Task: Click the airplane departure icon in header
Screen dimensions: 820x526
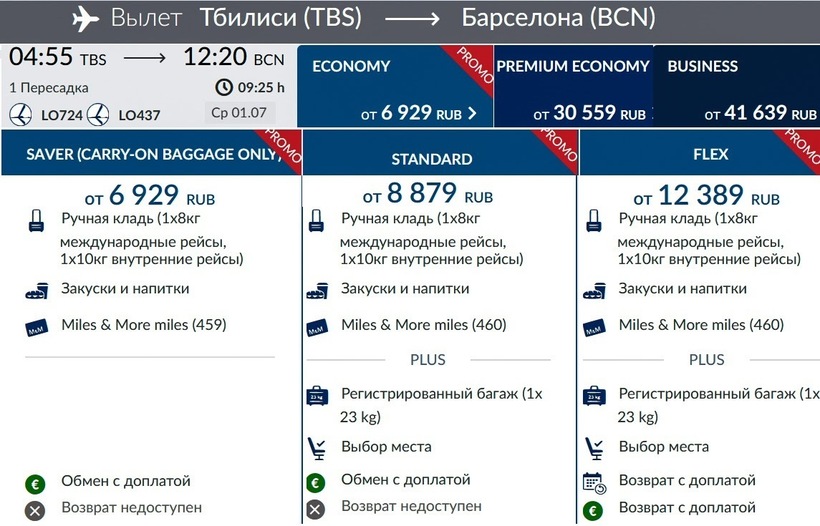Action: (x=87, y=19)
